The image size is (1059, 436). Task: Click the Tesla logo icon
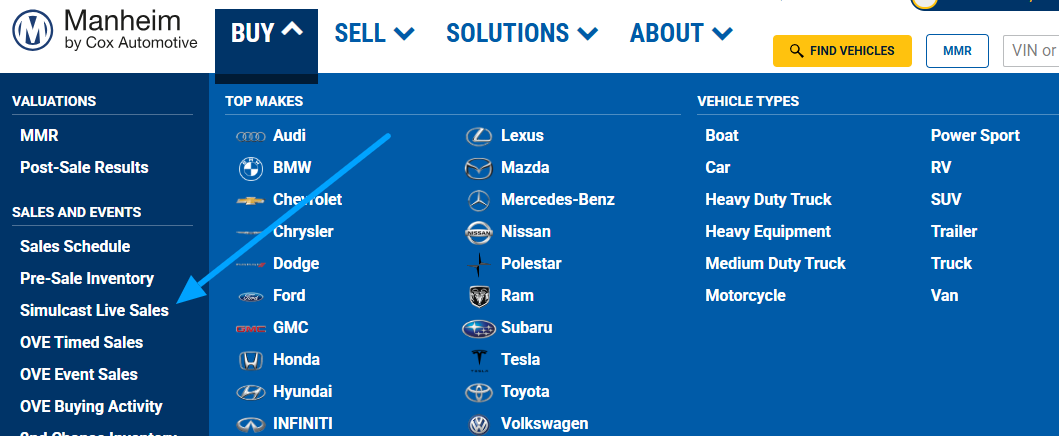tap(479, 360)
